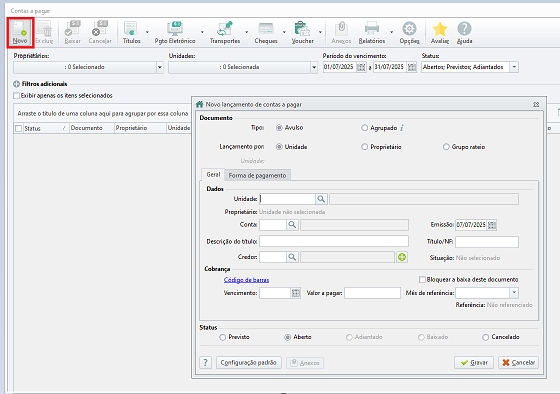Toggle the select-all checkbox in grid header

click(19, 128)
